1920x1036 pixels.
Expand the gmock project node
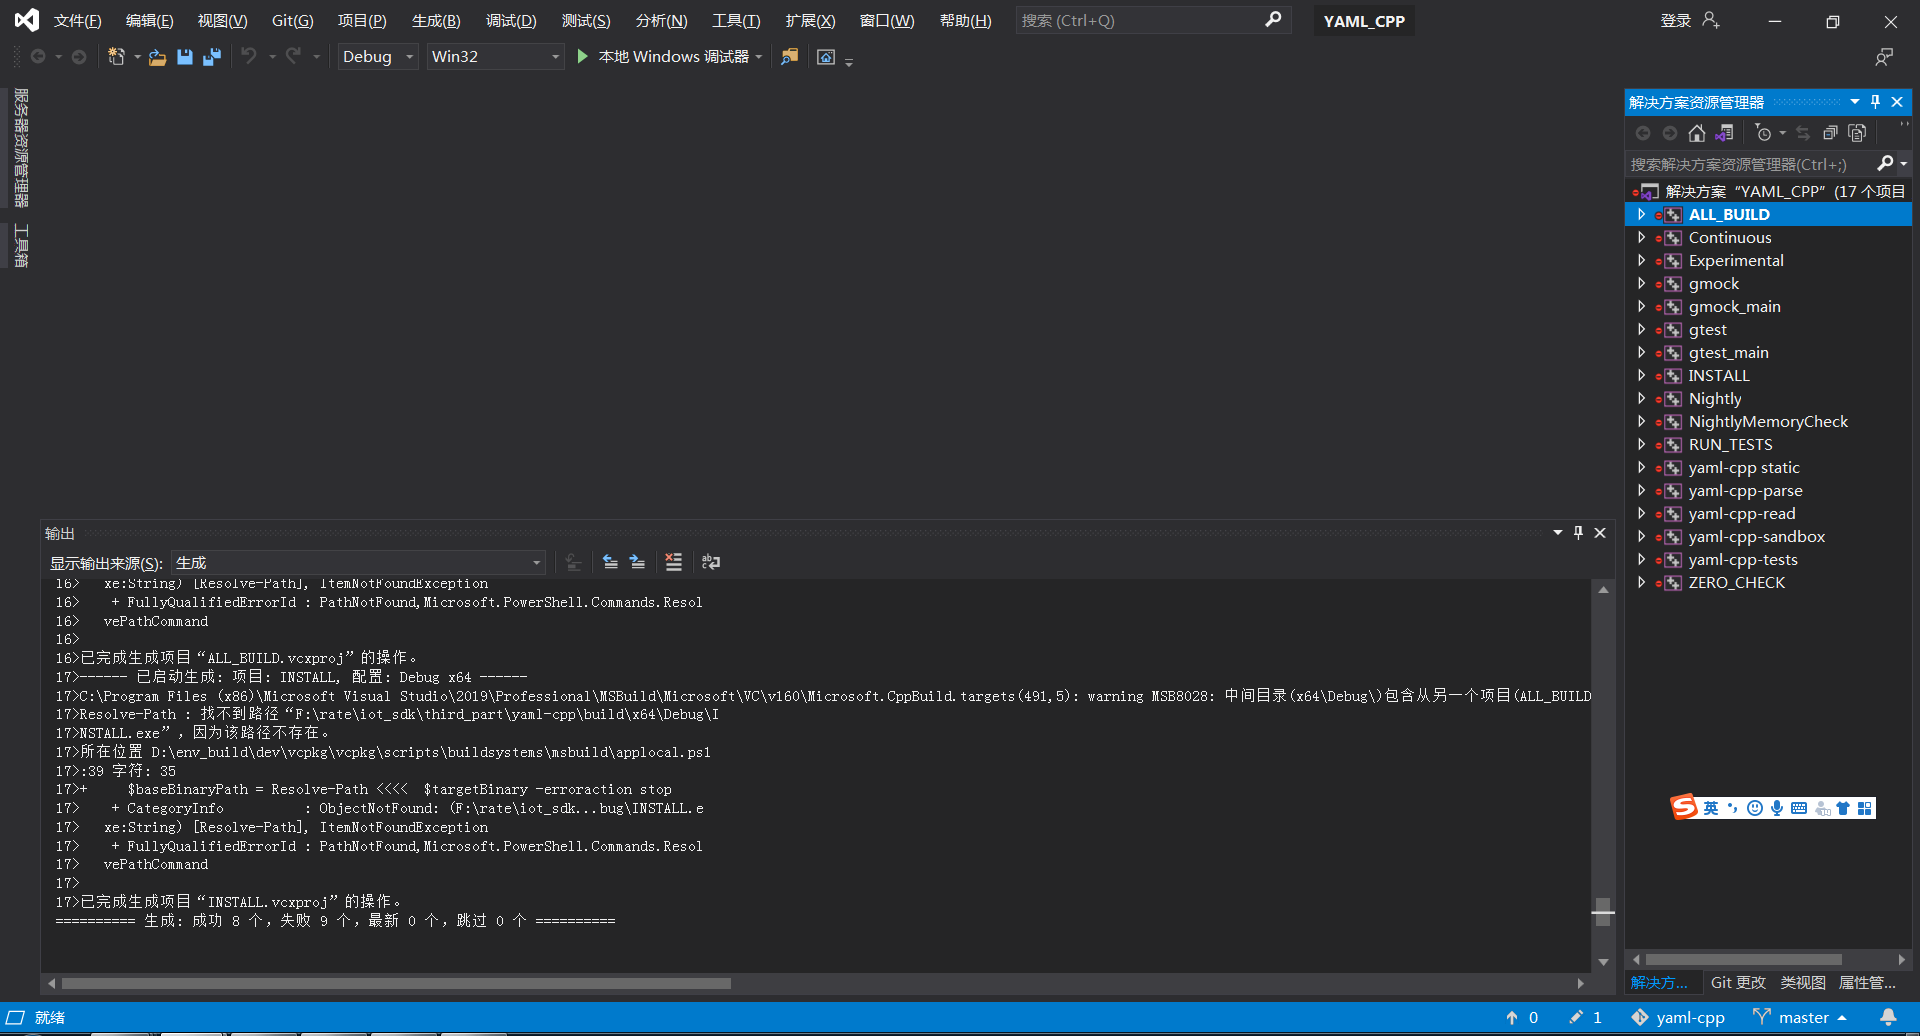[x=1642, y=283]
